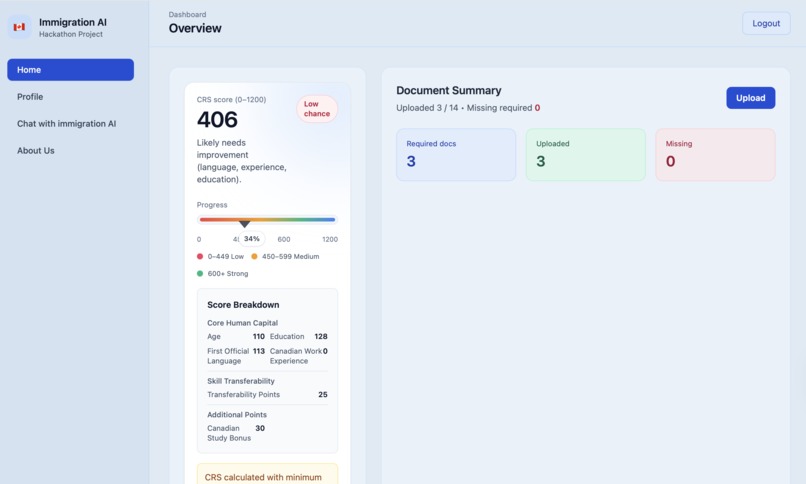Image resolution: width=806 pixels, height=484 pixels.
Task: Click the 450–599 Medium legend text
Action: 290,256
